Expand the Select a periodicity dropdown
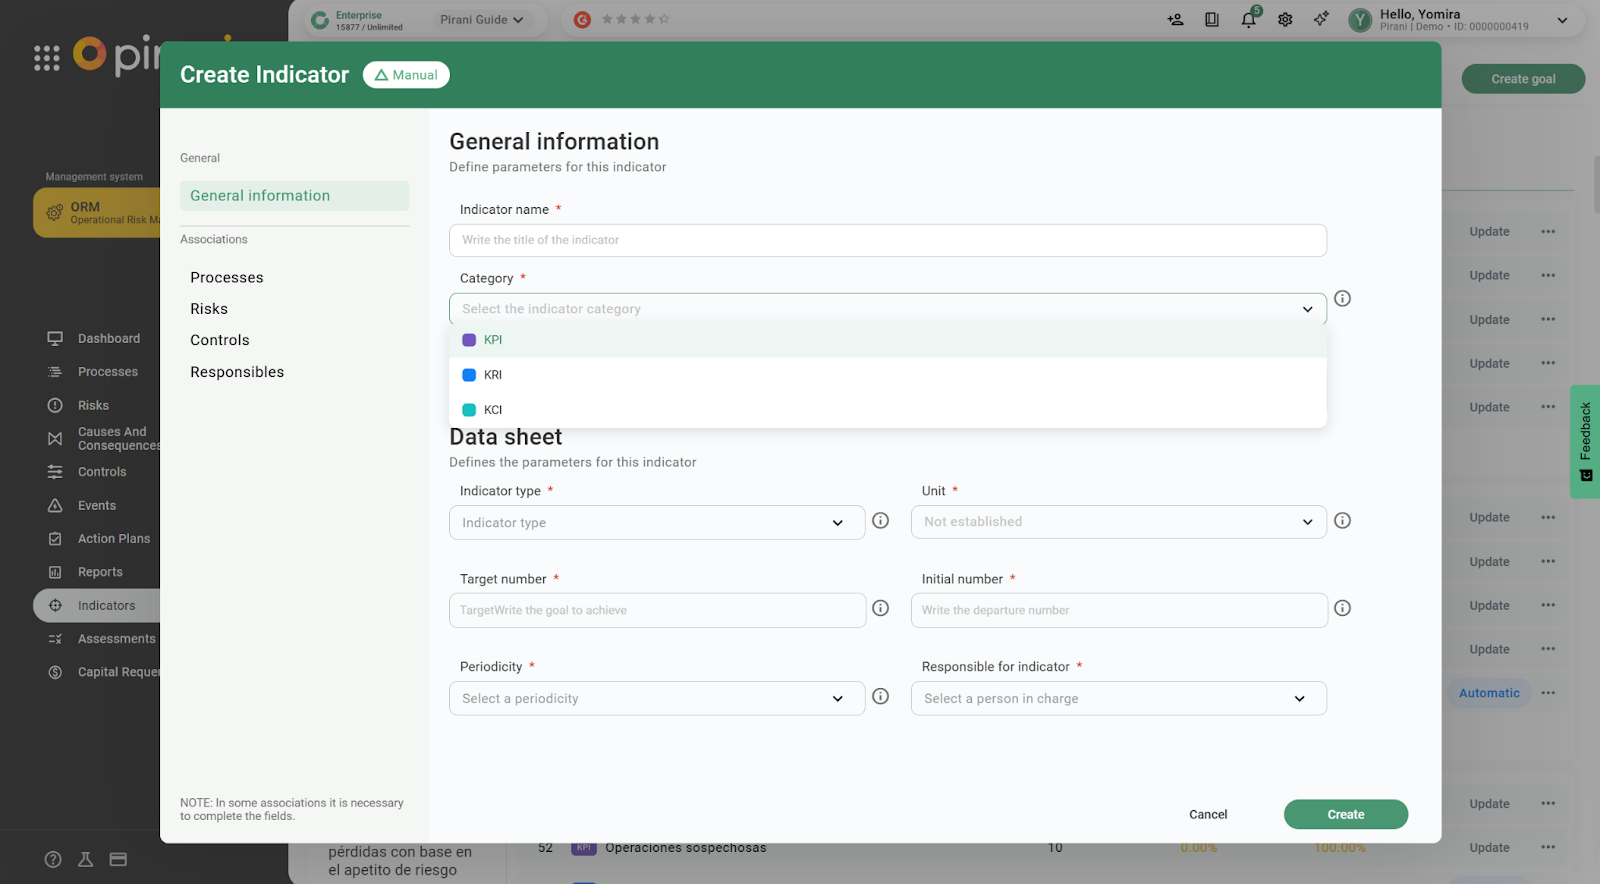The height and width of the screenshot is (884, 1600). point(656,699)
